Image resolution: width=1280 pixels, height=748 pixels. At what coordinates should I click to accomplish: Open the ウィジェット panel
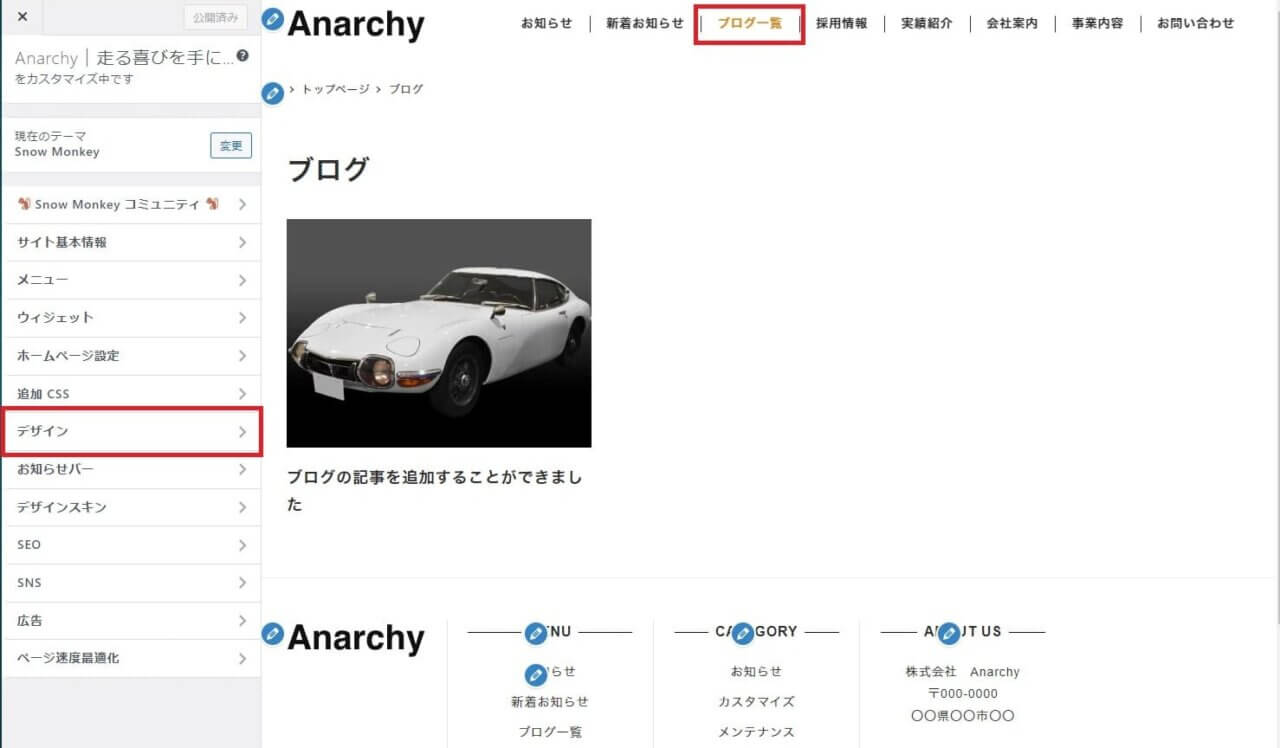pos(131,318)
